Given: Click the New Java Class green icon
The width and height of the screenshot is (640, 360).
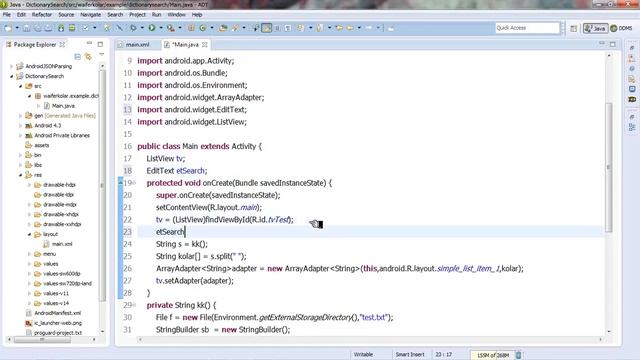Looking at the screenshot, I should point(203,28).
